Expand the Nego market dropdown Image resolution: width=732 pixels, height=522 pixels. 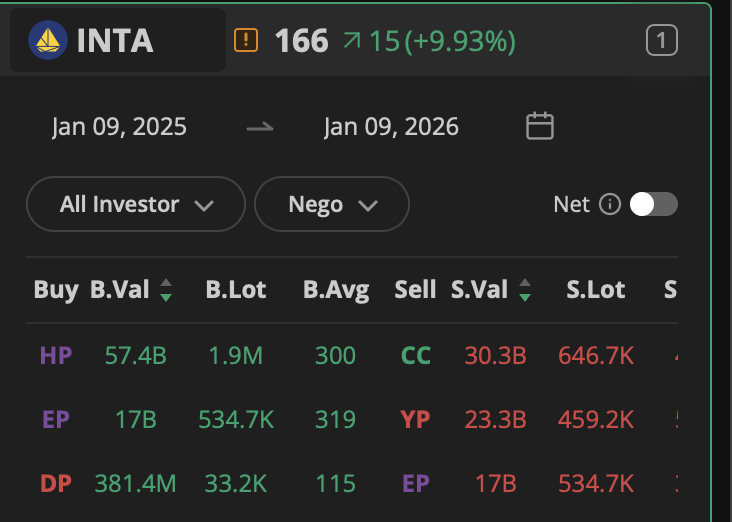click(x=332, y=204)
